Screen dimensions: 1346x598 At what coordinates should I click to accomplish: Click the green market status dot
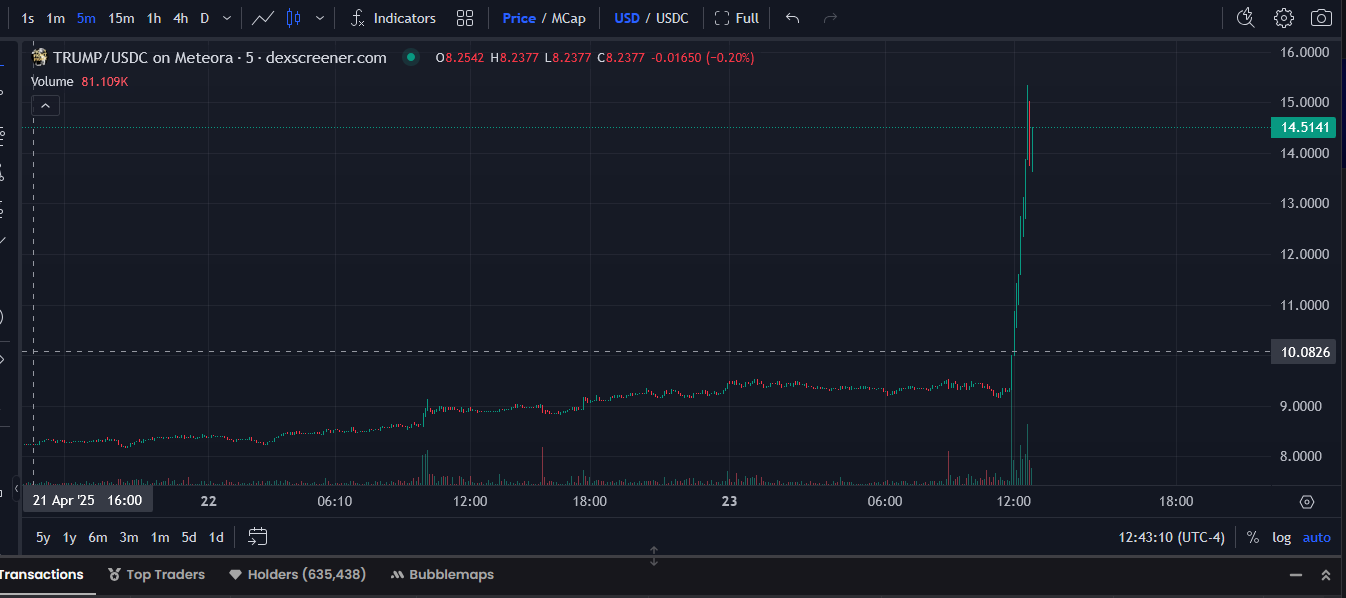(410, 57)
